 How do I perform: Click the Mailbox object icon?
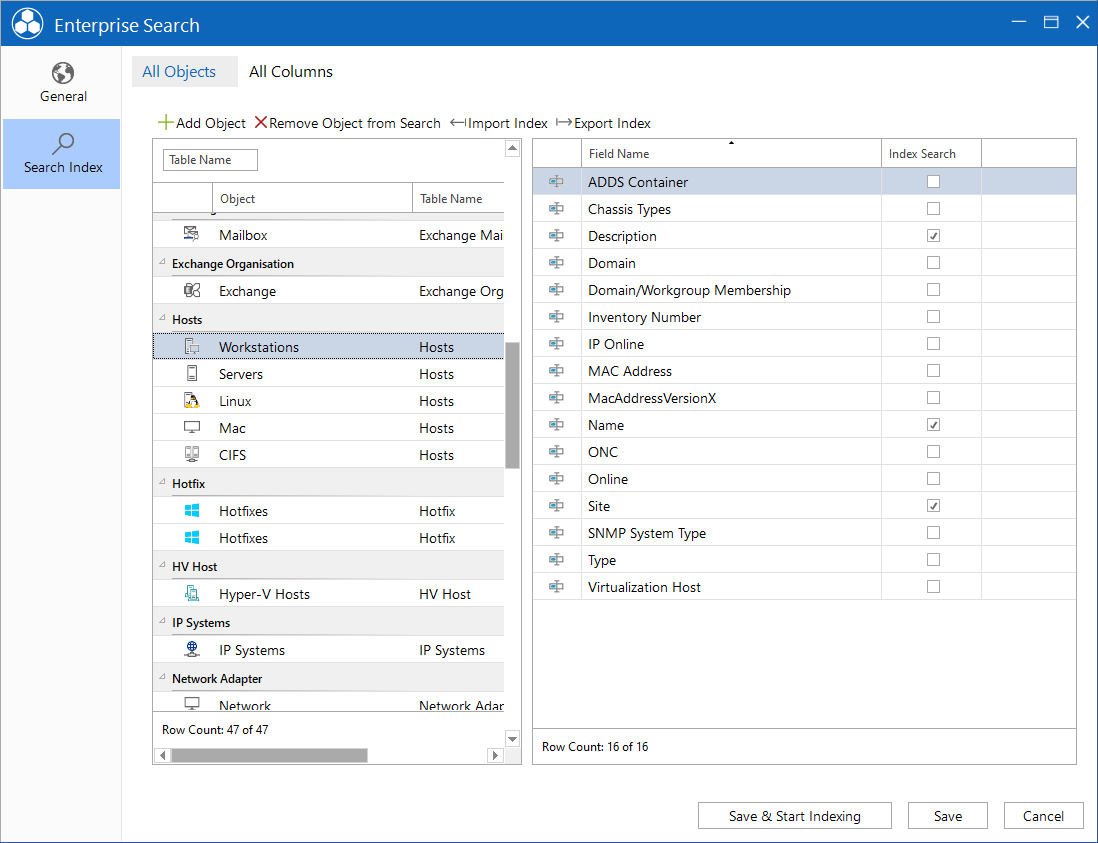pos(191,235)
